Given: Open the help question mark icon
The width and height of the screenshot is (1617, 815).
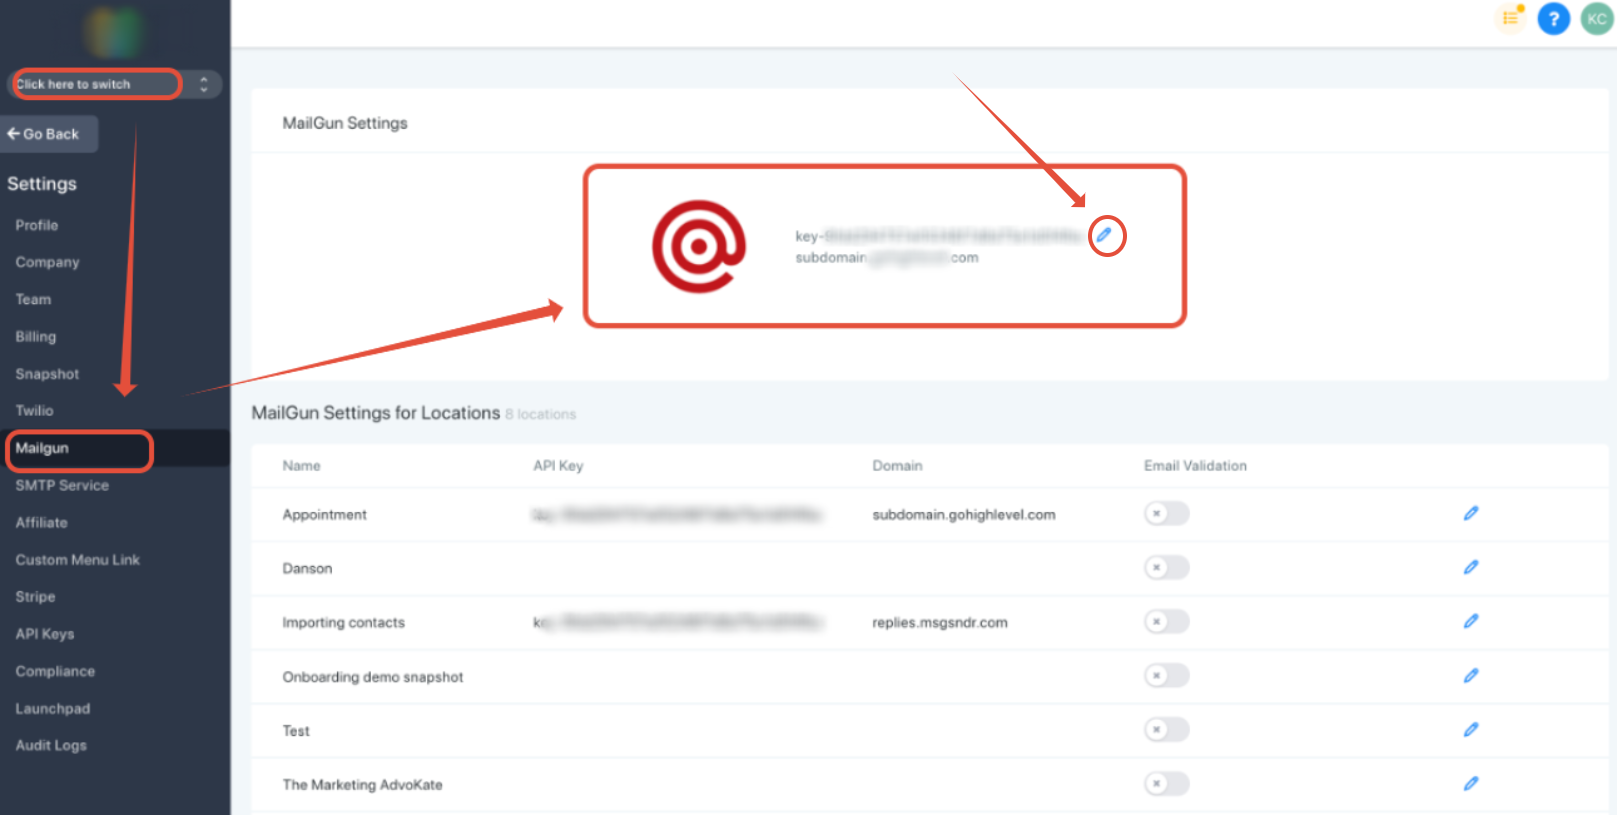Looking at the screenshot, I should click(1553, 19).
